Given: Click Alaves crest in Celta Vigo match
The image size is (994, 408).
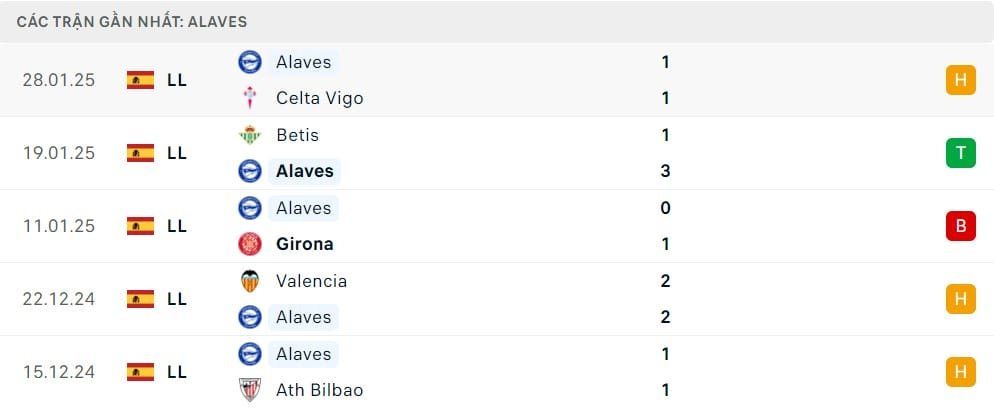Looking at the screenshot, I should point(249,62).
